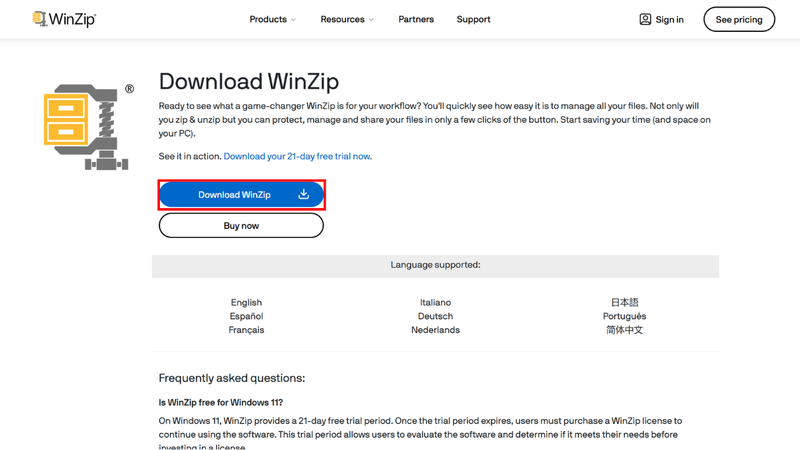Select the 日本語 language entry
The height and width of the screenshot is (450, 800).
(x=624, y=303)
